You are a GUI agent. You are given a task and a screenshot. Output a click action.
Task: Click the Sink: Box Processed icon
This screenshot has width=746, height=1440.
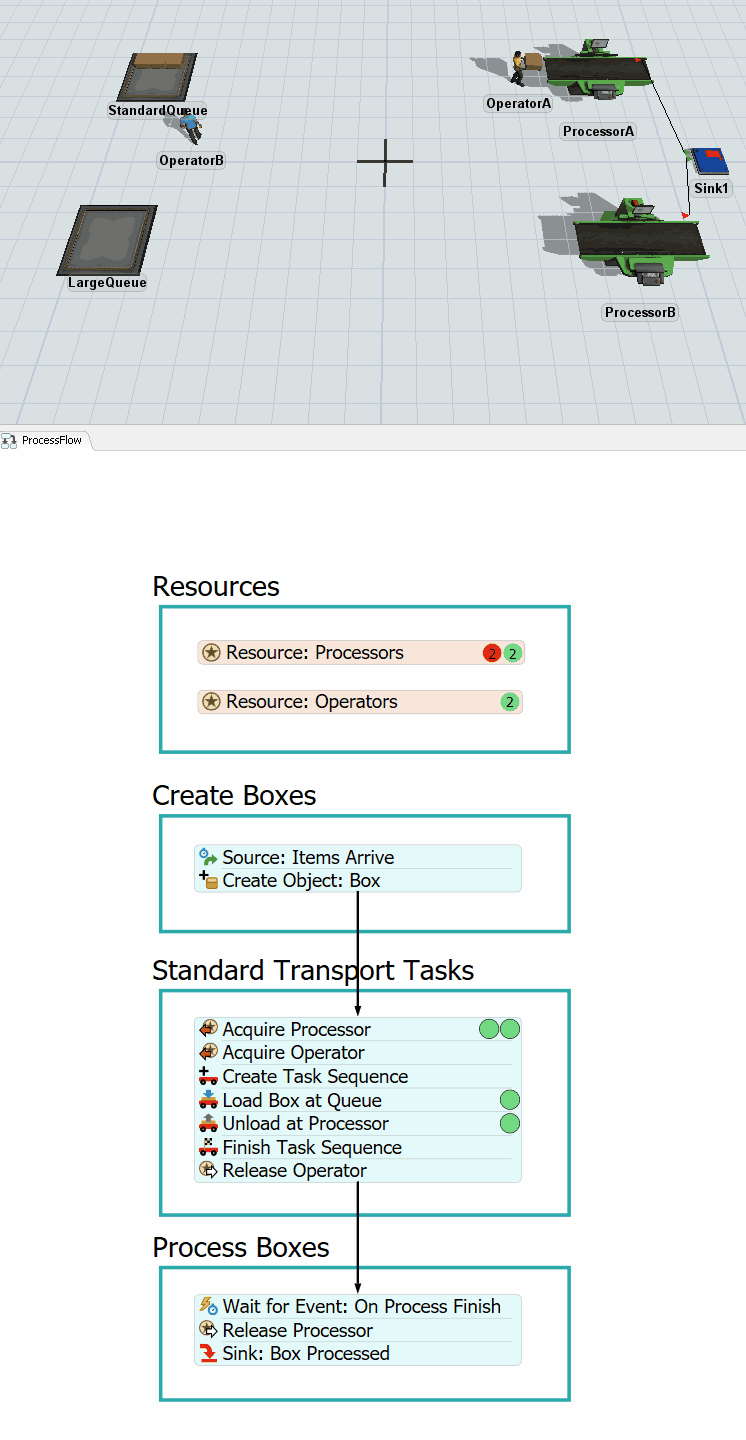[209, 1354]
